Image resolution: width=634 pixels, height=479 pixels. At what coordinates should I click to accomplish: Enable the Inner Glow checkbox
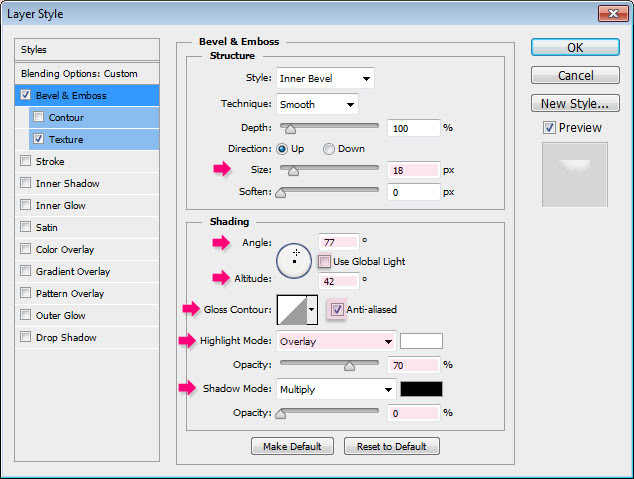point(25,205)
